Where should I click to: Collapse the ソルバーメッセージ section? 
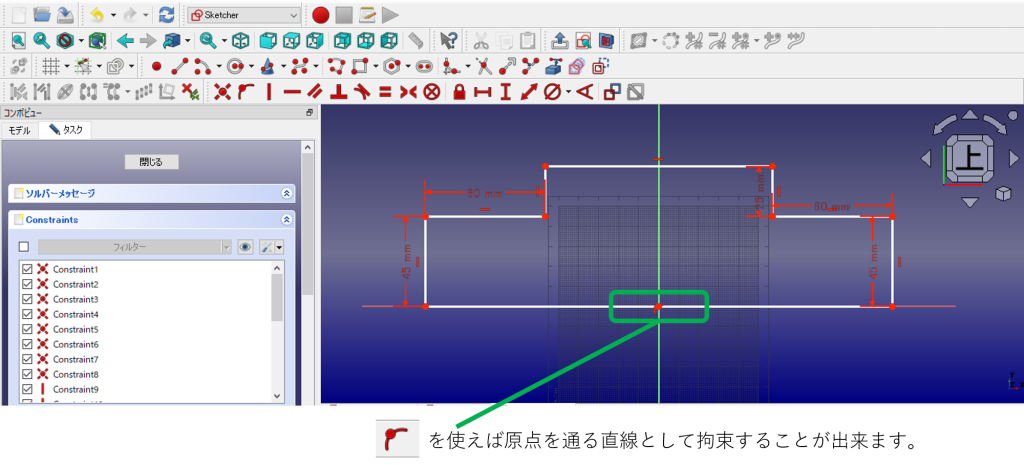pos(287,193)
